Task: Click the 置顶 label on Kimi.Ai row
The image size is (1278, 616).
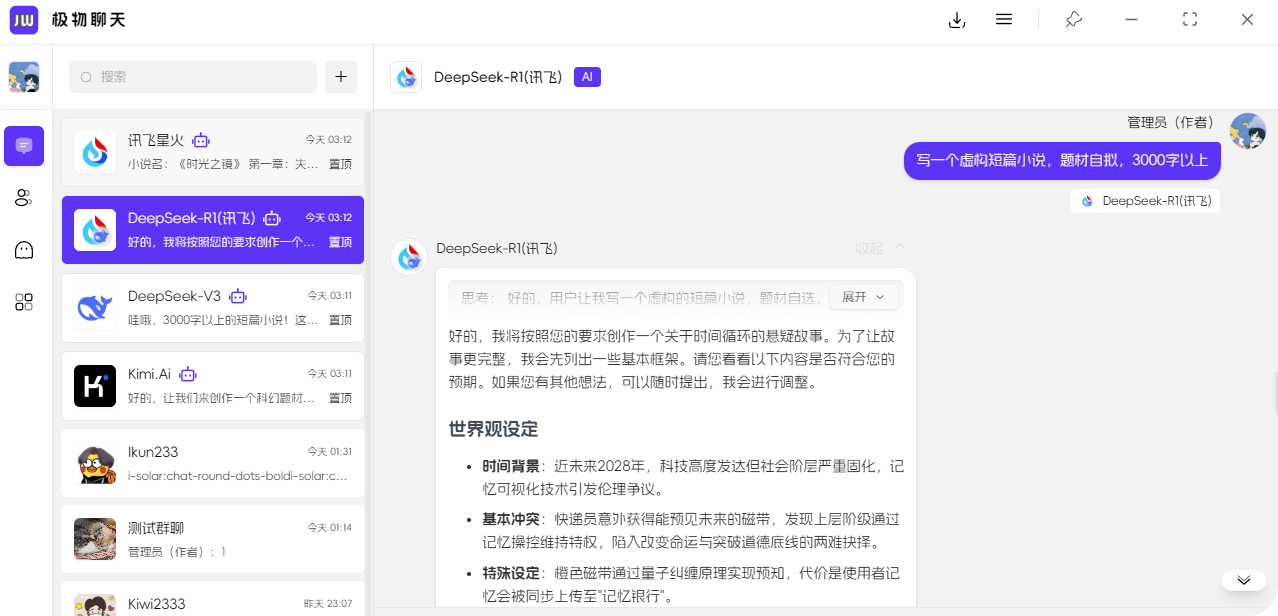Action: pyautogui.click(x=340, y=398)
